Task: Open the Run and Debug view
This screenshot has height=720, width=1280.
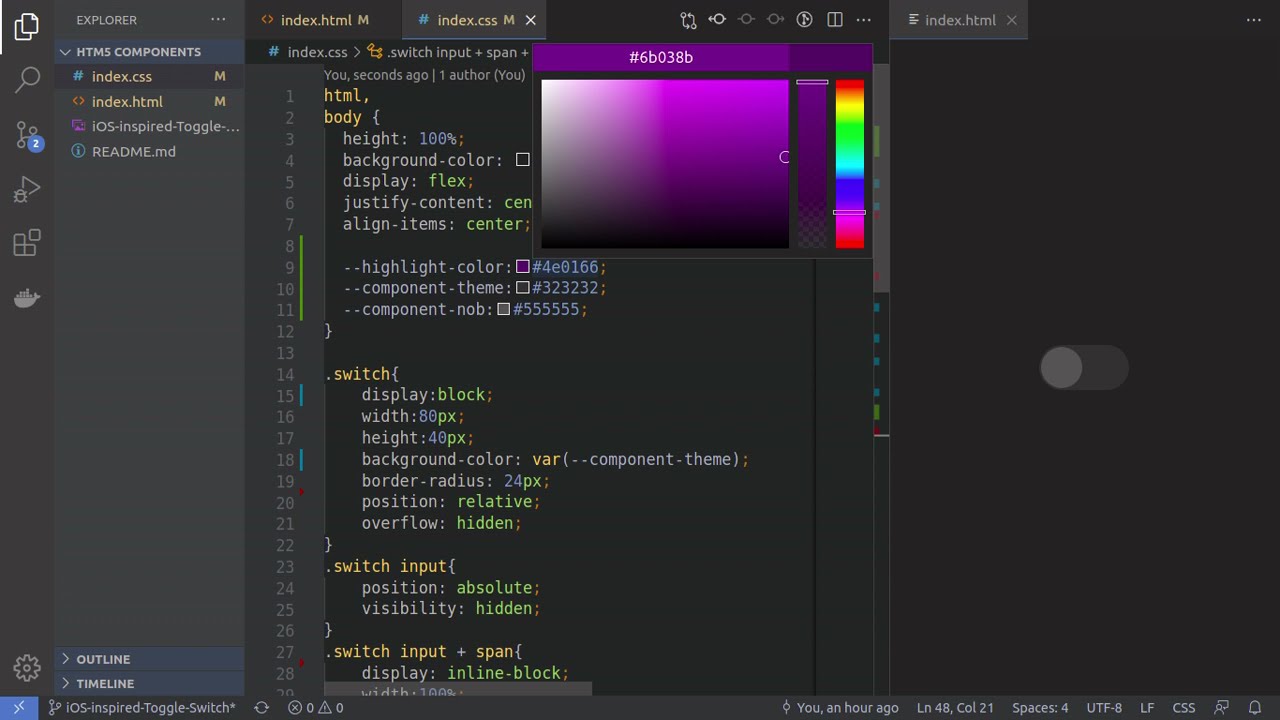Action: coord(27,189)
